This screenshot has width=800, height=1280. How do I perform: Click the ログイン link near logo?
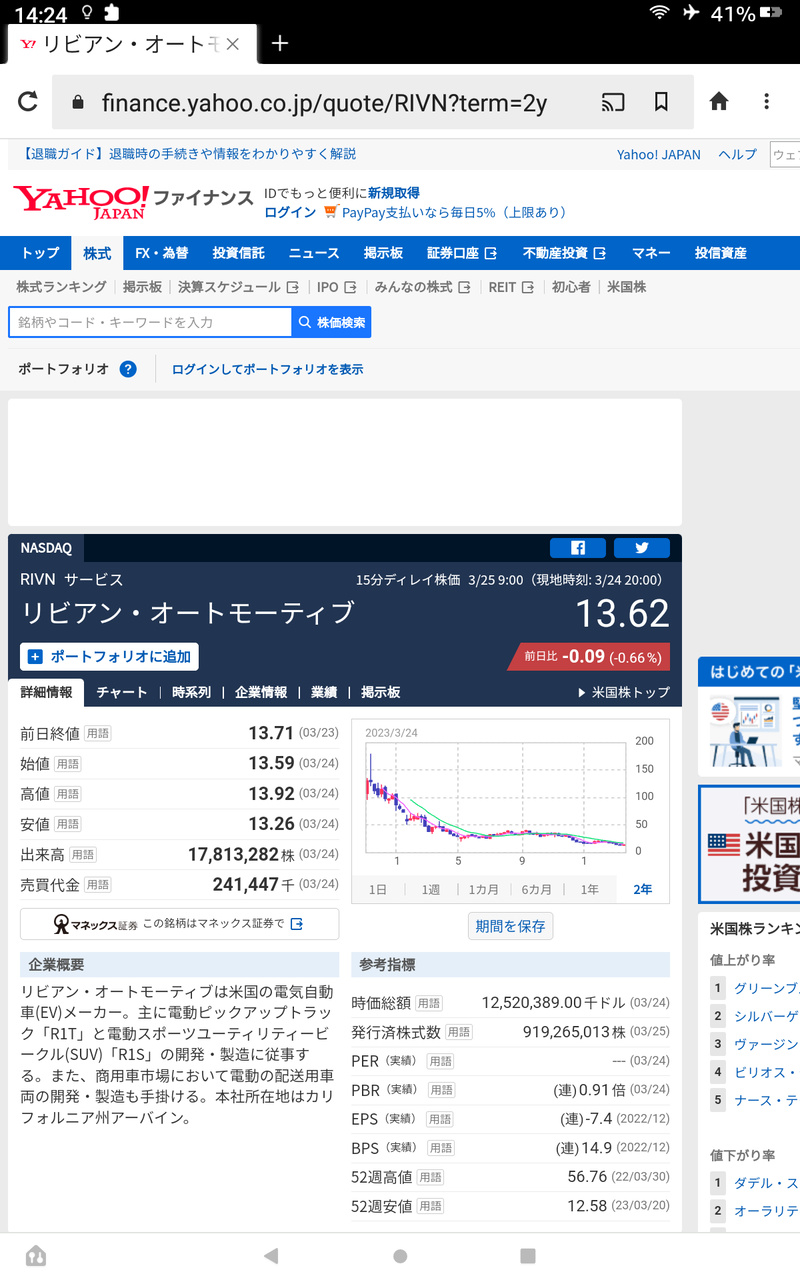click(x=290, y=212)
